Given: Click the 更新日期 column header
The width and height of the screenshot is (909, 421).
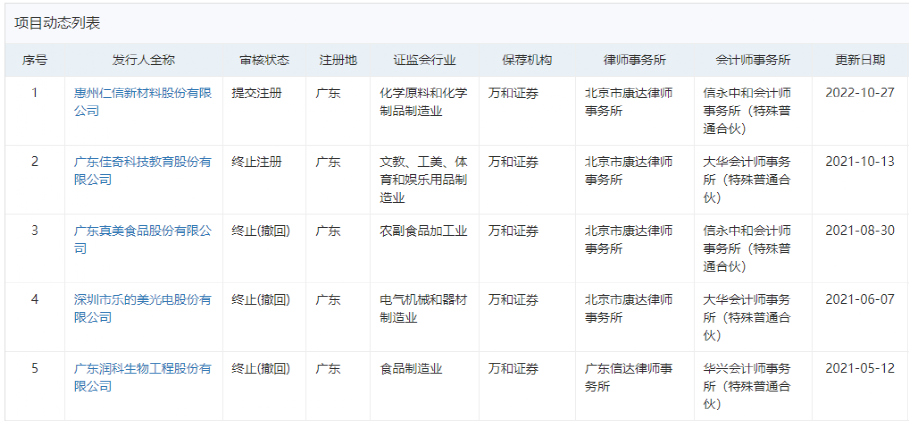Looking at the screenshot, I should pyautogui.click(x=860, y=60).
